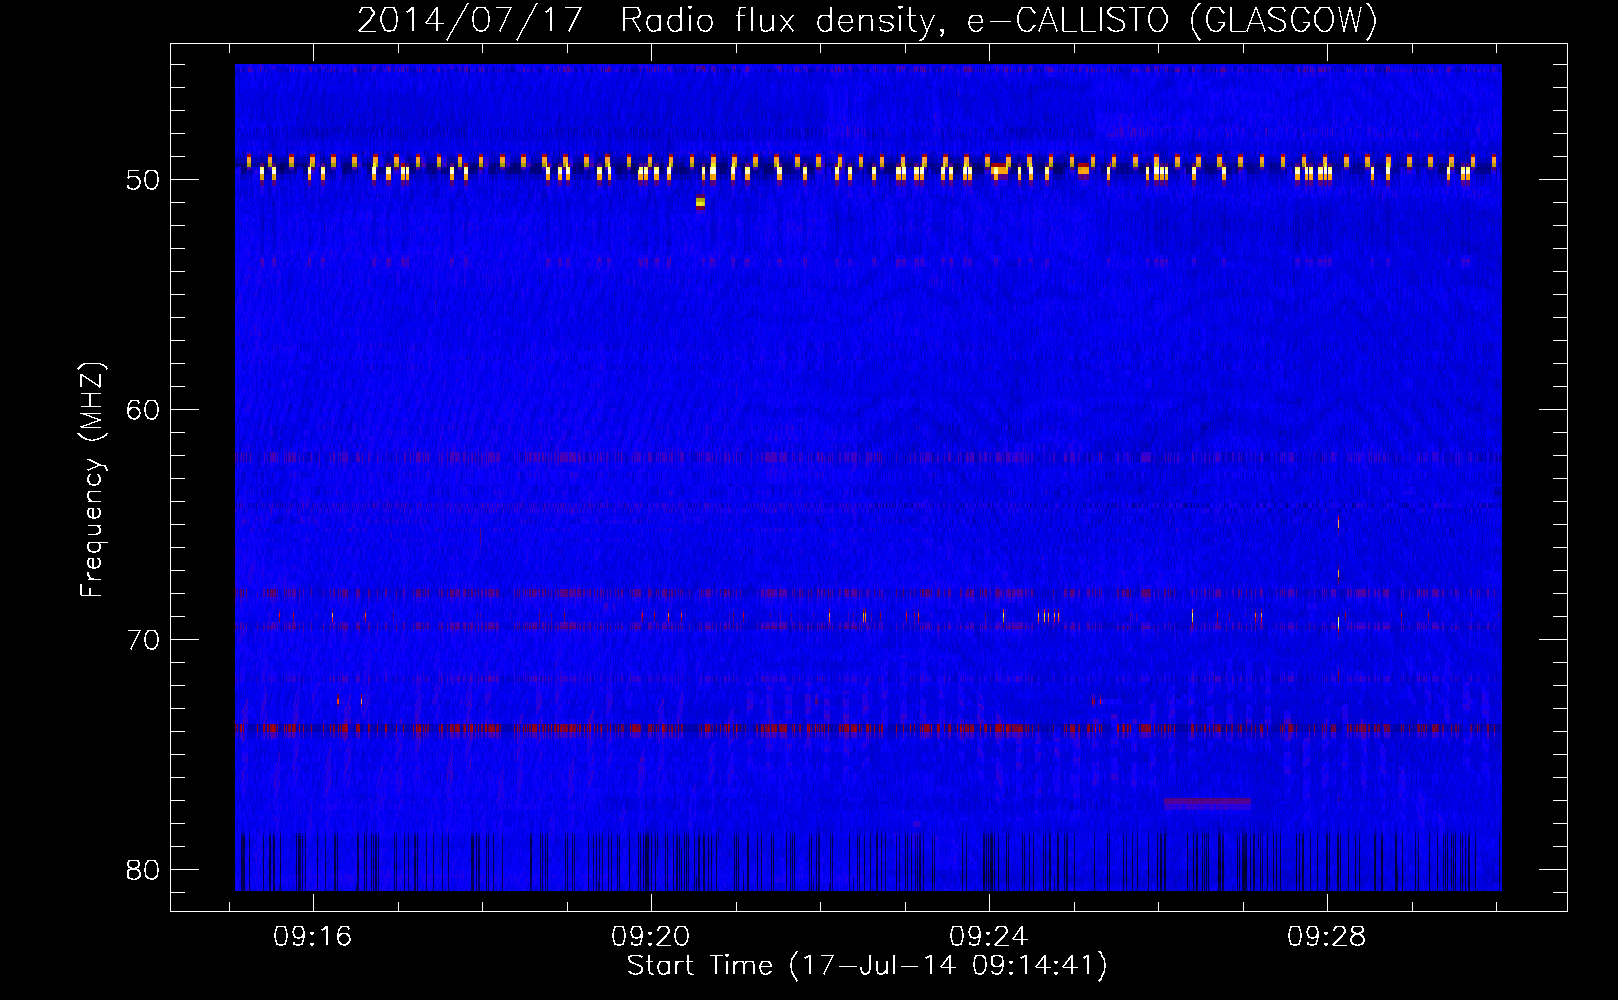Image resolution: width=1618 pixels, height=1000 pixels.
Task: Click the 'Frequency (MHZ)' y-axis label
Action: coord(91,480)
